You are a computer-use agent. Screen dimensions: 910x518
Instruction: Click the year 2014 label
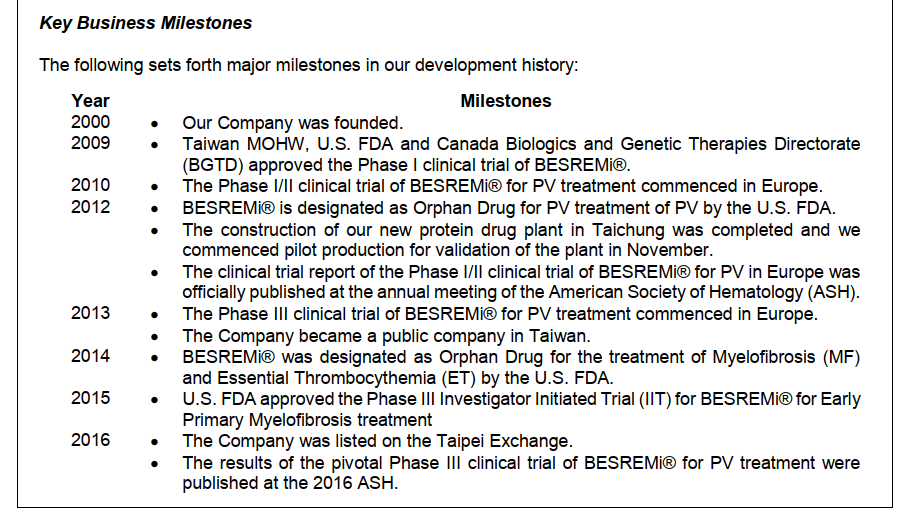click(x=90, y=355)
